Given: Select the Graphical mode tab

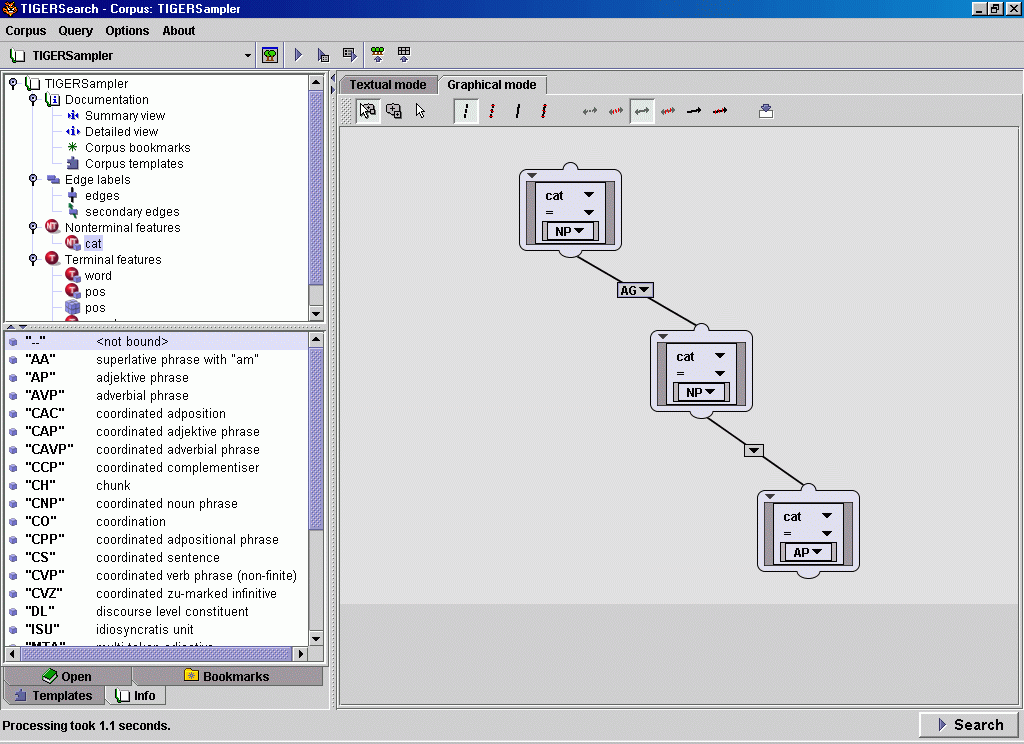Looking at the screenshot, I should pyautogui.click(x=492, y=84).
